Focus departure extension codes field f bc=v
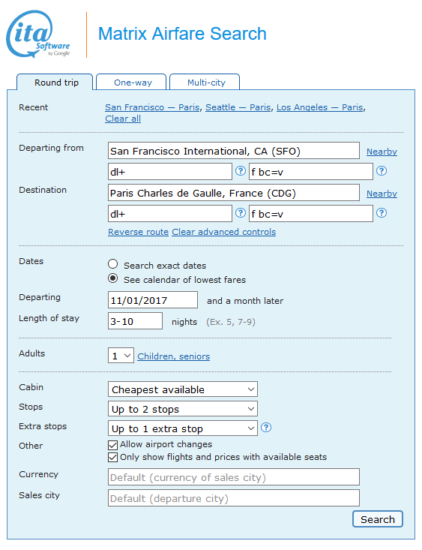Viewport: 422px width, 550px height. coord(311,172)
